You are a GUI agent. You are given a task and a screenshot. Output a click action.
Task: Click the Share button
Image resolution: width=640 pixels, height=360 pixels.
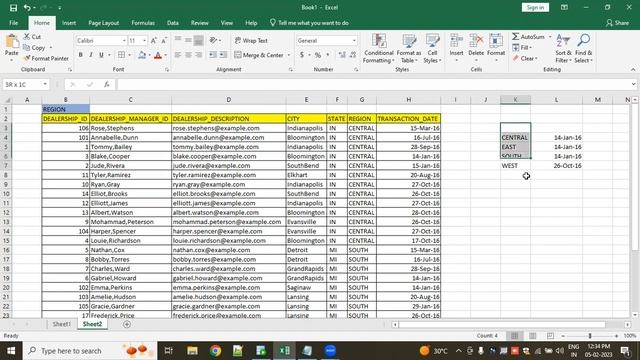click(x=617, y=23)
